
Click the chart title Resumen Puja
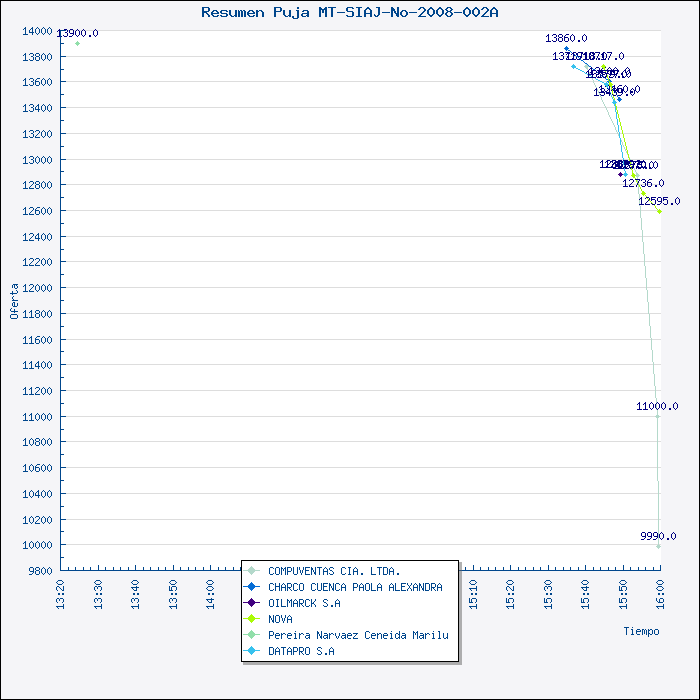click(x=349, y=12)
